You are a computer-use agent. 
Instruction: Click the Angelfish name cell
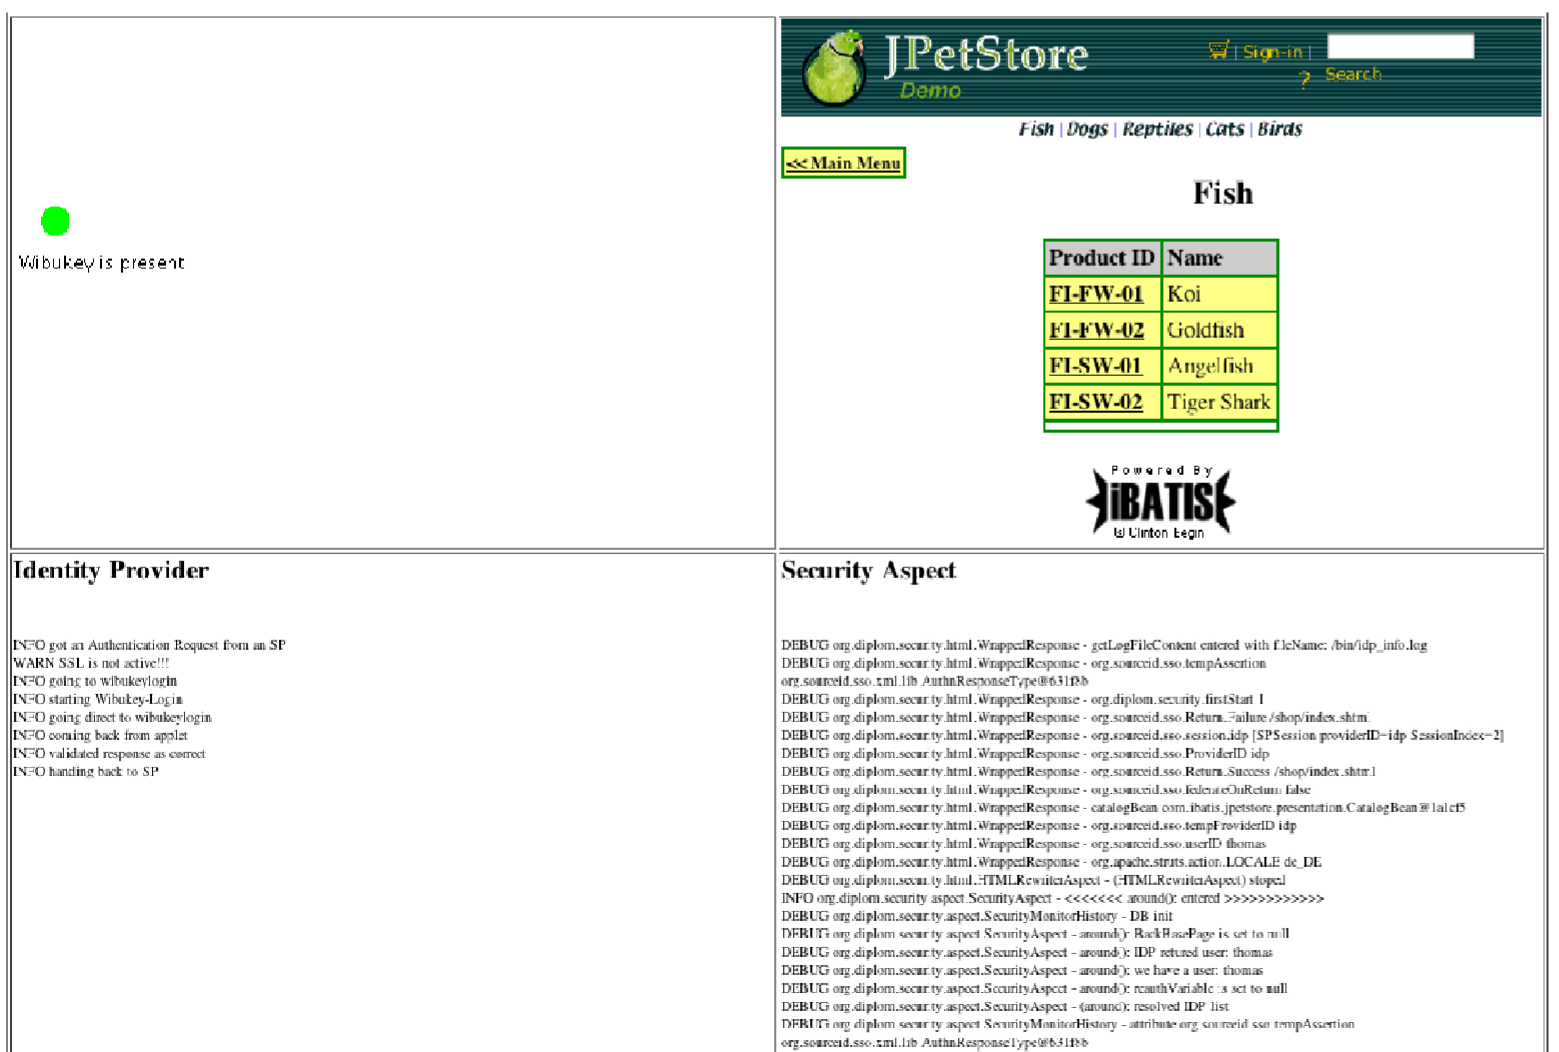click(x=1220, y=366)
